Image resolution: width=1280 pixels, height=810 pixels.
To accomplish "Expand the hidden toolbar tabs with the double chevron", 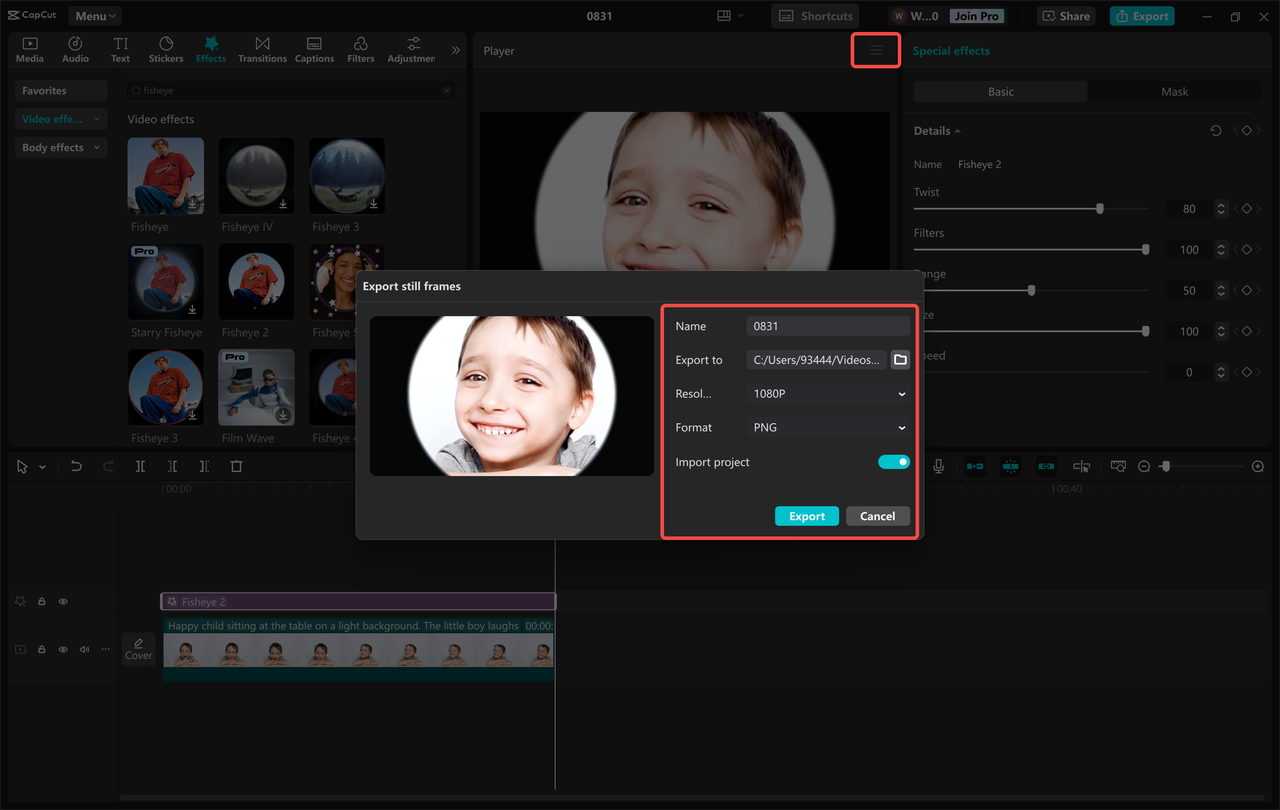I will (x=456, y=50).
